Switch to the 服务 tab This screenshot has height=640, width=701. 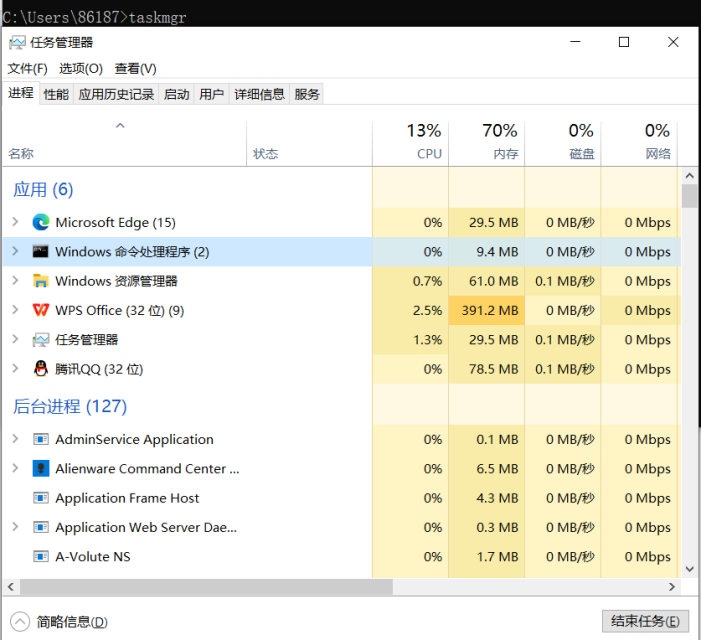pos(307,94)
